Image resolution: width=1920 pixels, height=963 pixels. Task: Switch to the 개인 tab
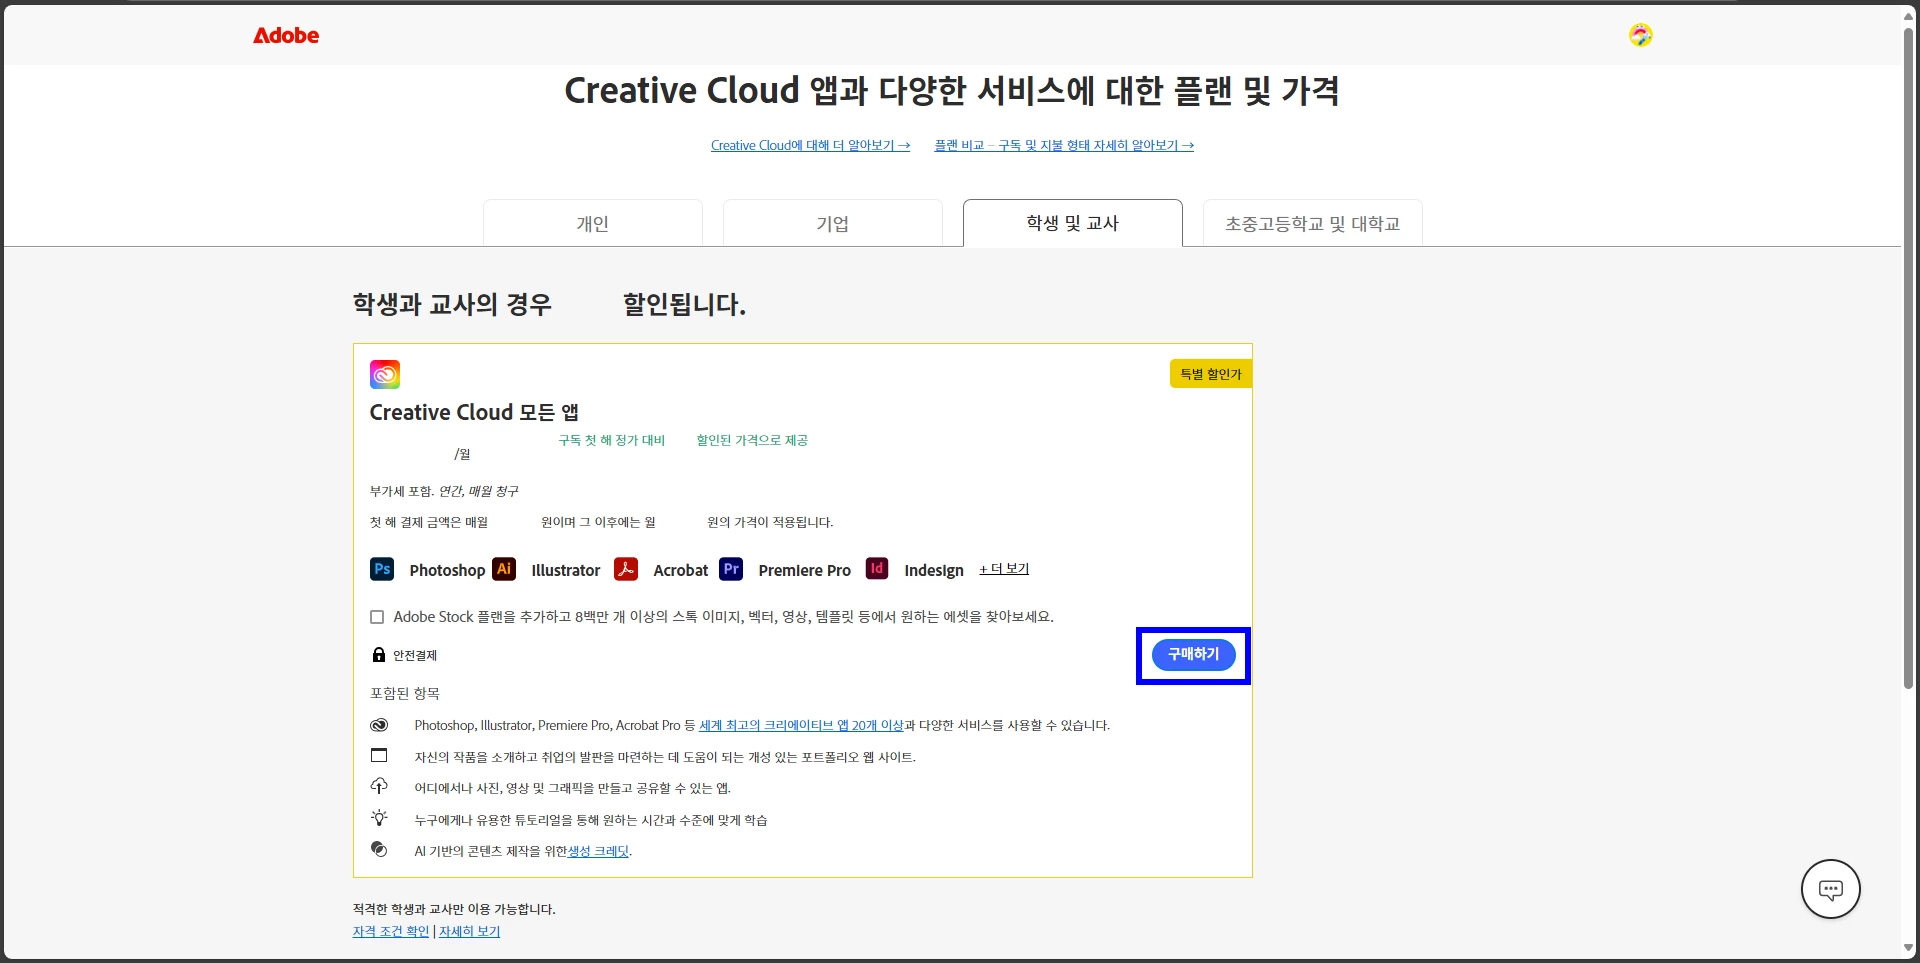point(593,223)
